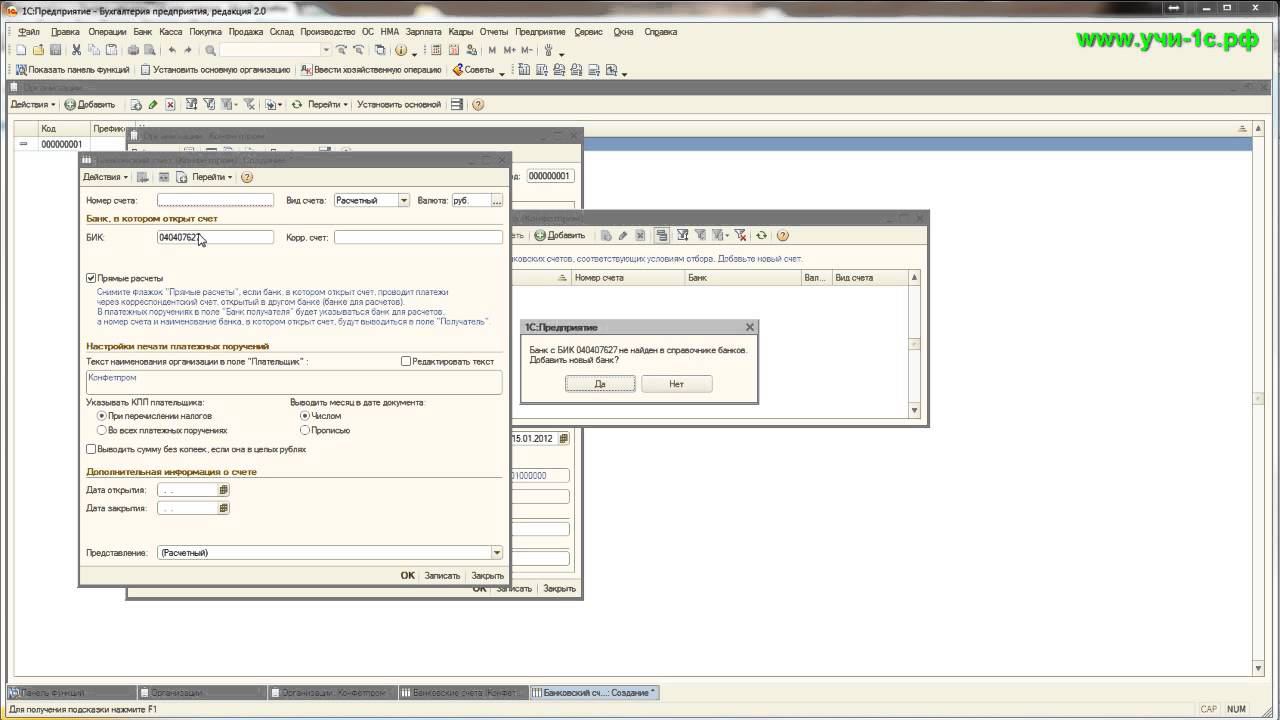
Task: Click the red delete mark icon in Organizations toolbar
Action: pos(170,104)
